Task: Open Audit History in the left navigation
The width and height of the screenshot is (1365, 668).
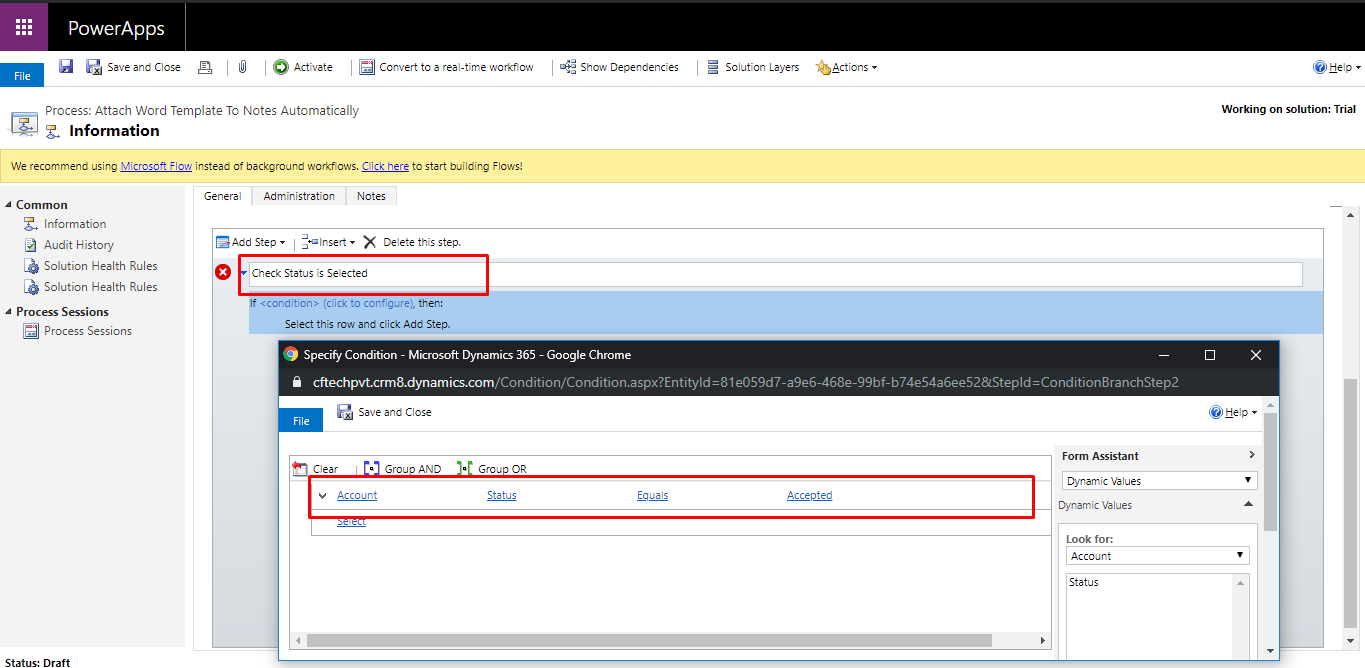Action: 78,245
